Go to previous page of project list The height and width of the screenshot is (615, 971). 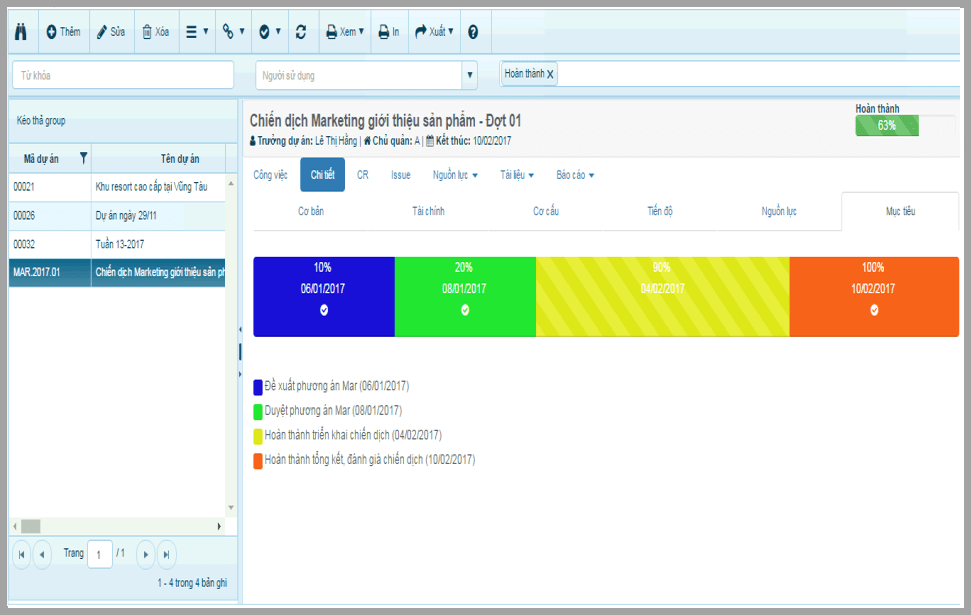(42, 555)
